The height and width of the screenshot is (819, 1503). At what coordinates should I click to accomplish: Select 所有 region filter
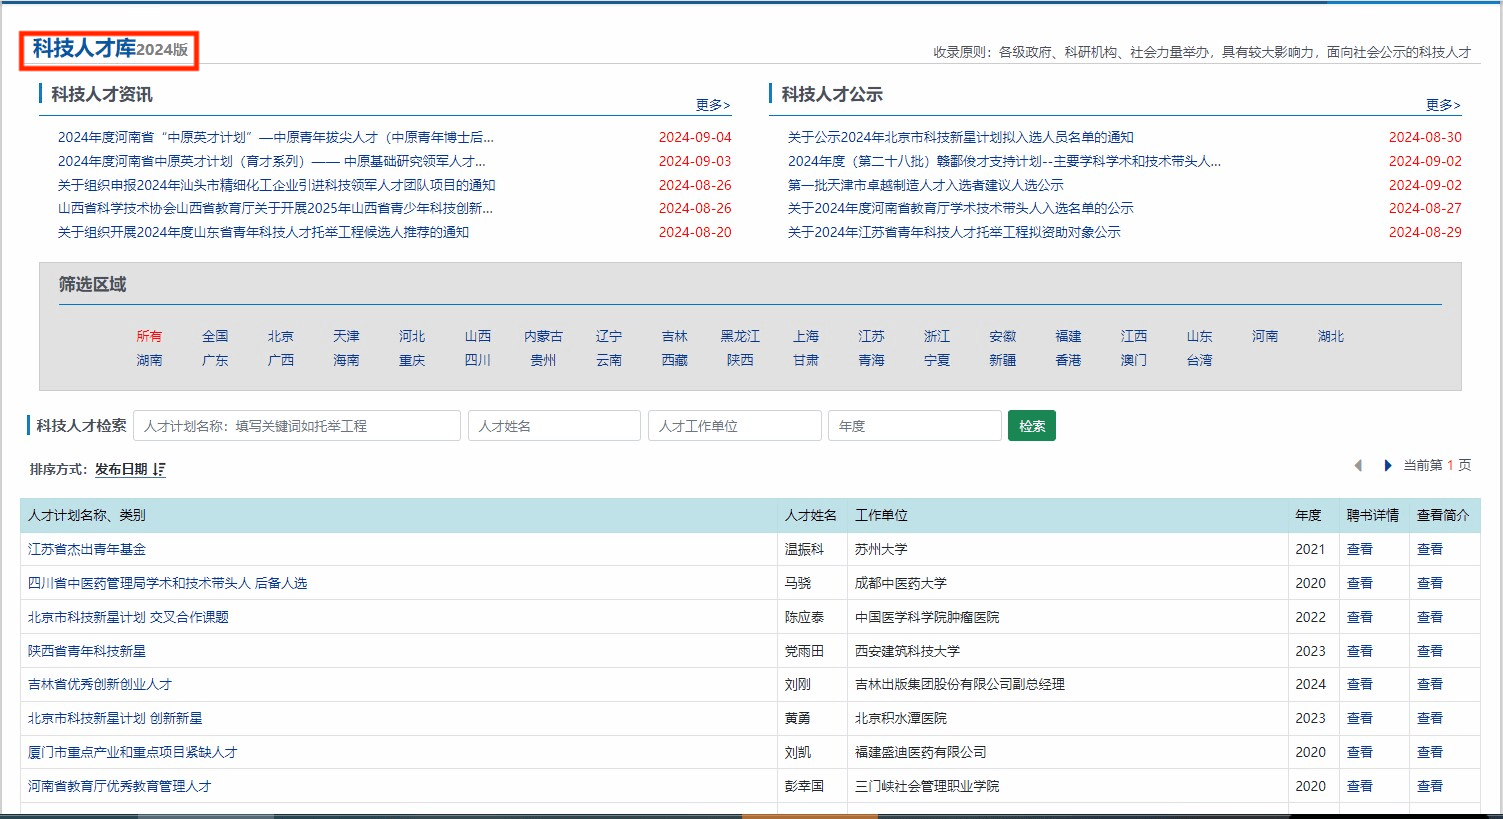(149, 336)
